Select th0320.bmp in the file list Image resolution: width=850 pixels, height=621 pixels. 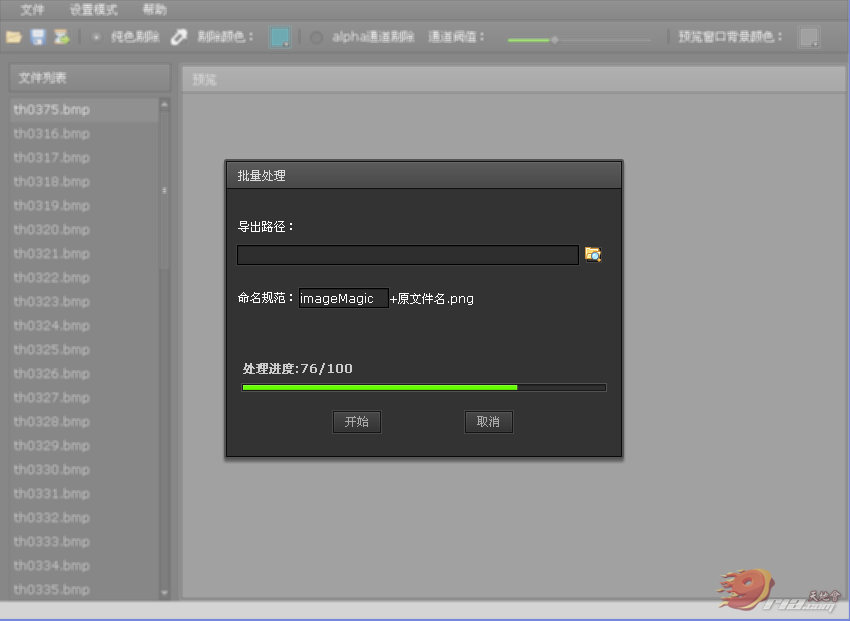[x=84, y=229]
